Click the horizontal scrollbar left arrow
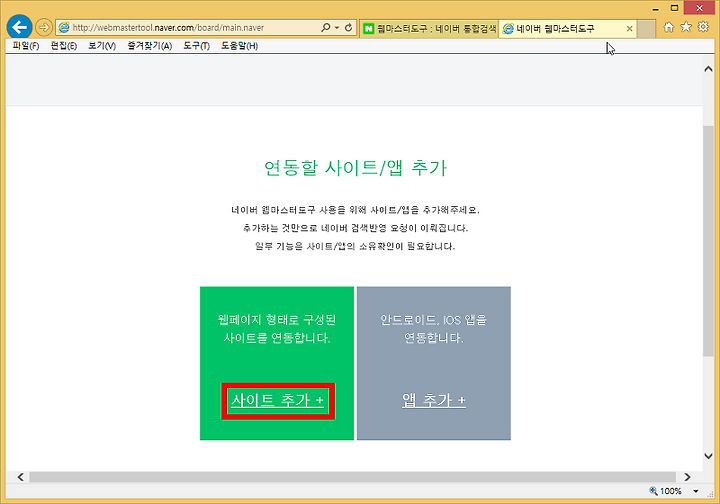This screenshot has width=720, height=504. (21, 477)
